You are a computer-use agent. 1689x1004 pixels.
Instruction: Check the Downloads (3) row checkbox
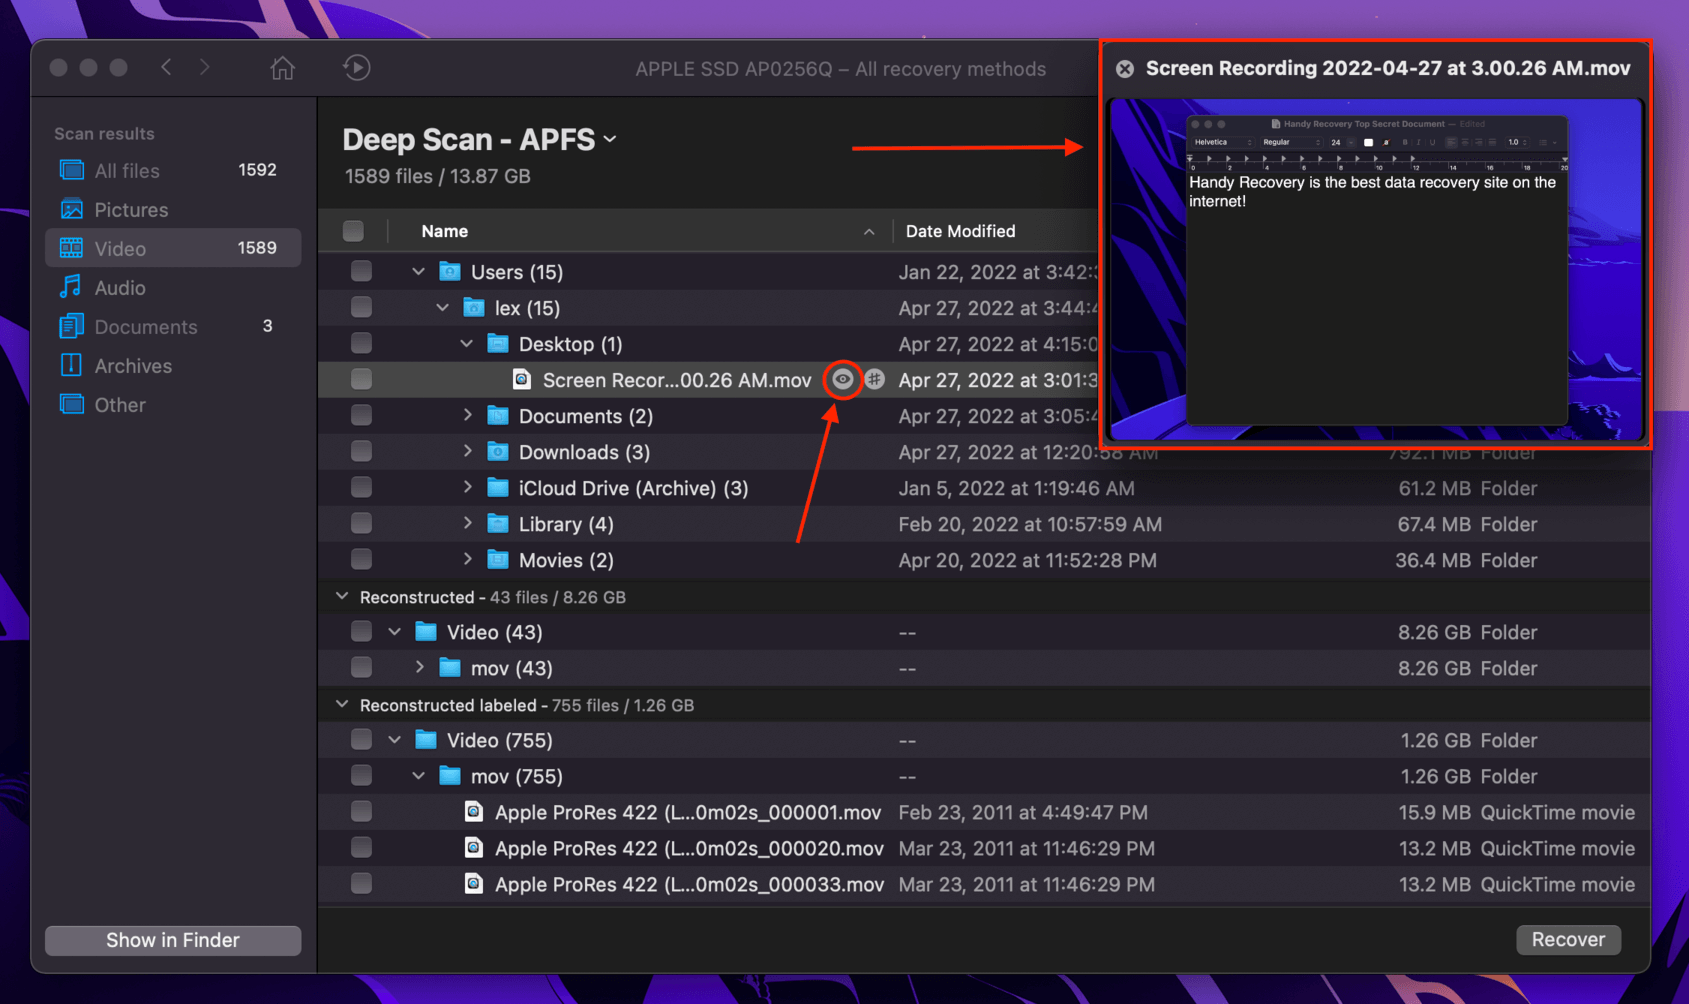(361, 451)
